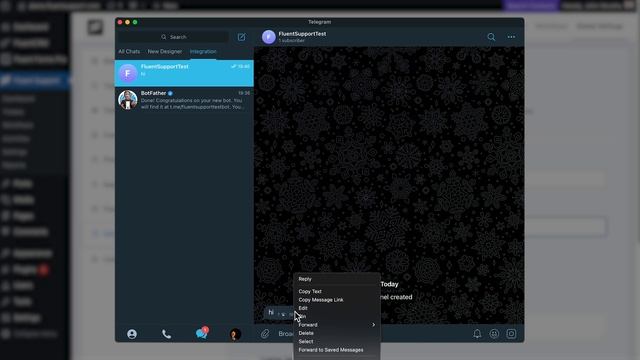This screenshot has width=640, height=360.
Task: Click the FluentSupportTest channel avatar in header
Action: tap(269, 37)
